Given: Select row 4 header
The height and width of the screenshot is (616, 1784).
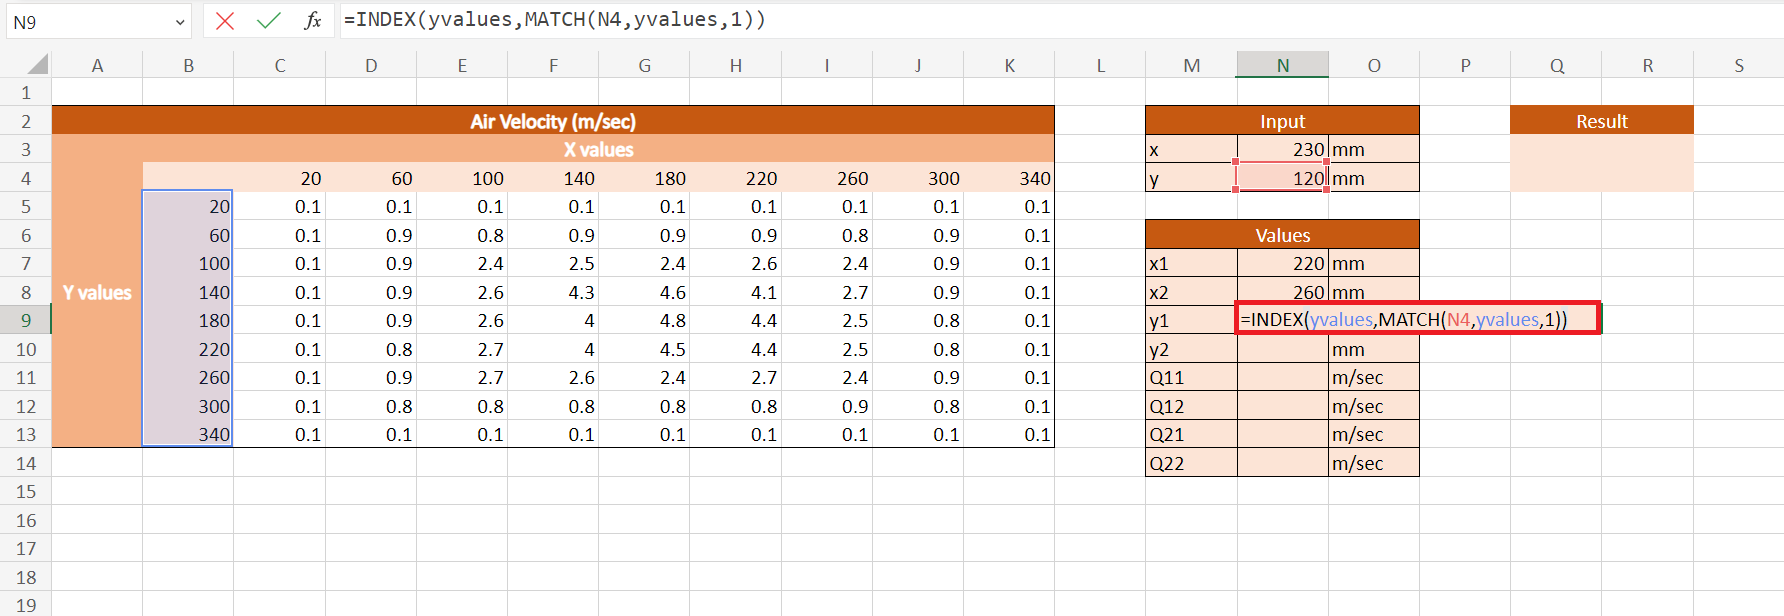Looking at the screenshot, I should pos(26,179).
